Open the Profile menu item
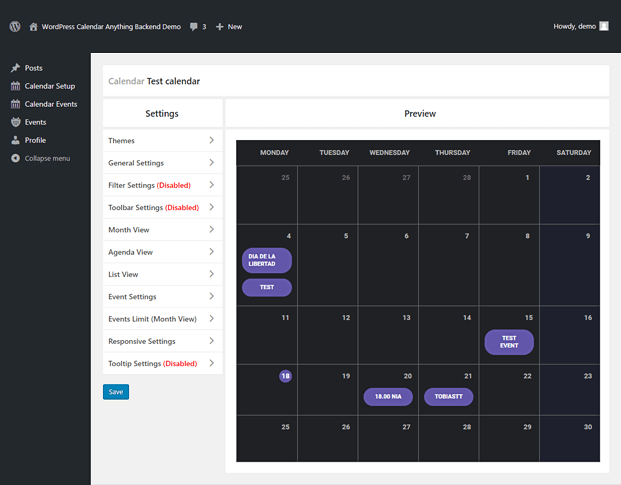This screenshot has width=621, height=485. [35, 140]
